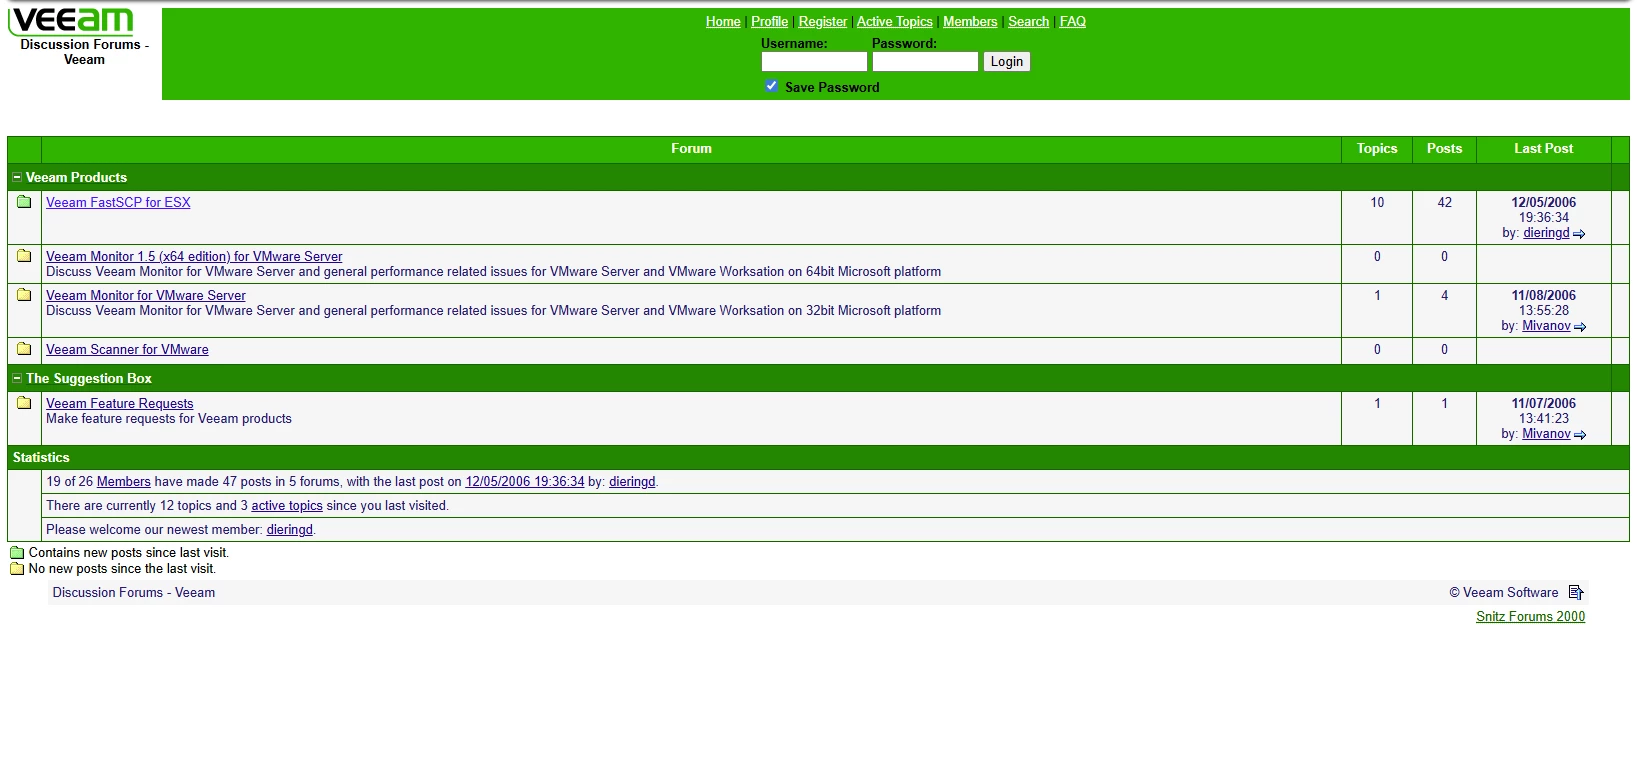This screenshot has width=1637, height=782.
Task: Jump to last post arrow by dieringd
Action: (x=1579, y=234)
